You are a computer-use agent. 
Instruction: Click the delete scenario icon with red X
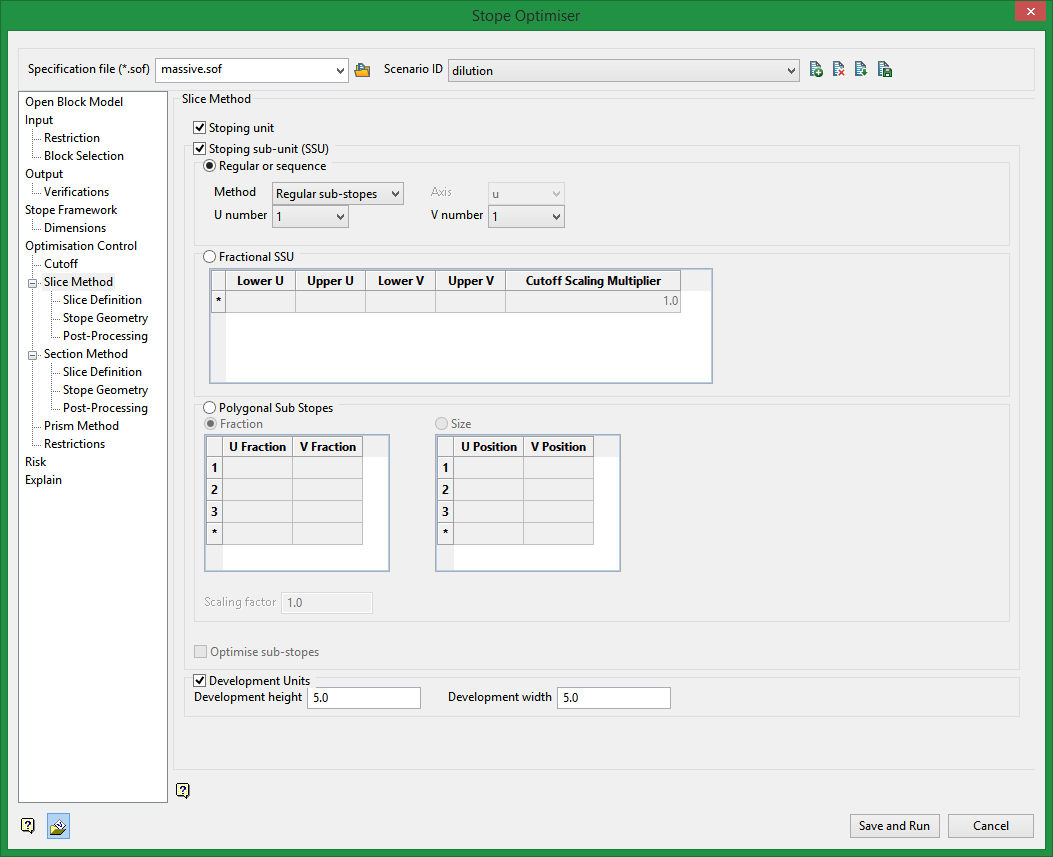coord(839,70)
